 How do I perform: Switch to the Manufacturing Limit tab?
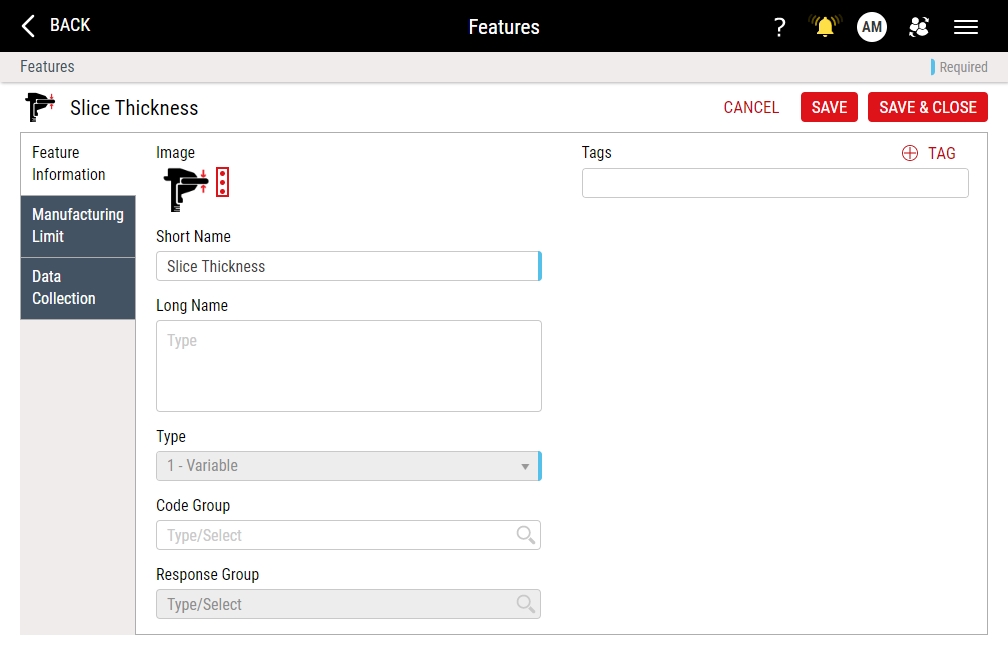click(x=78, y=226)
